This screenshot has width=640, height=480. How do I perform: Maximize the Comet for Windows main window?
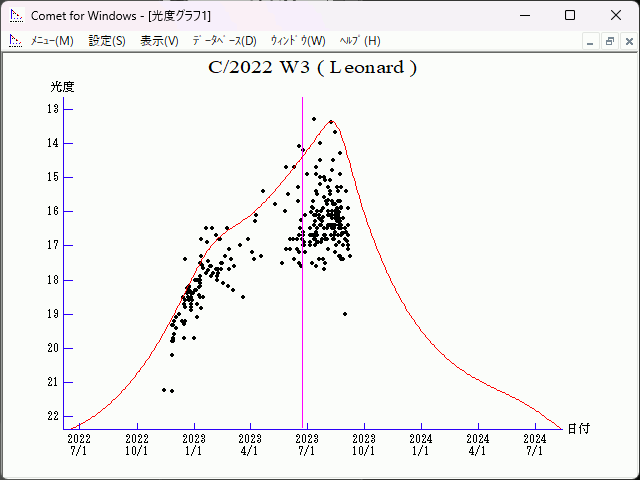[569, 15]
